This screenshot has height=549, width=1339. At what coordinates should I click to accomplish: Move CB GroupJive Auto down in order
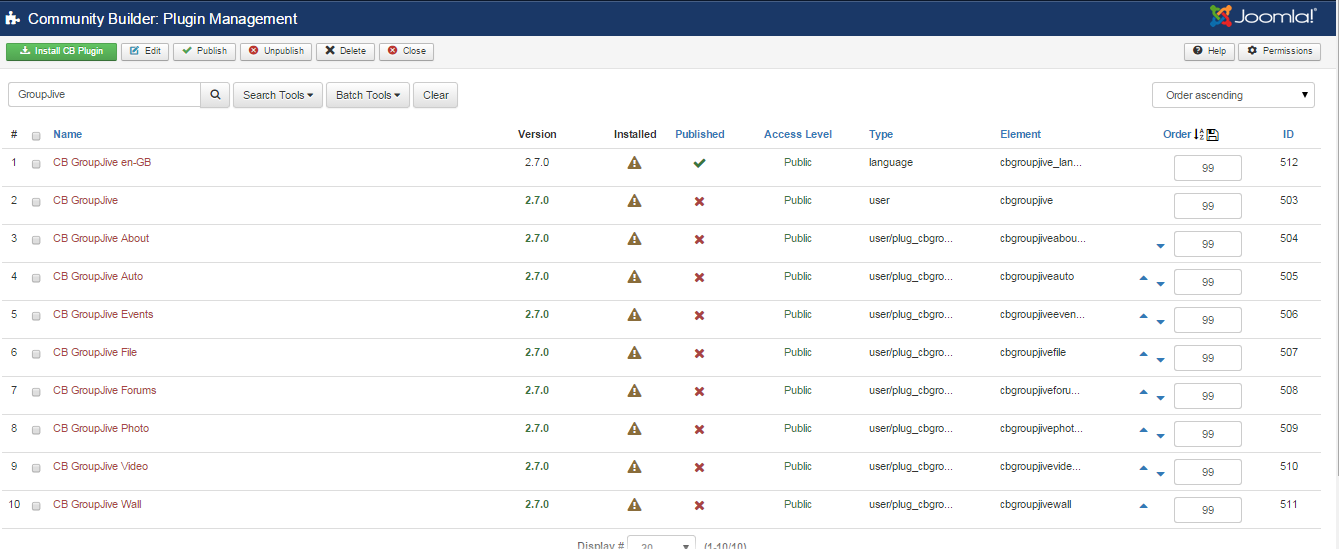[x=1160, y=283]
